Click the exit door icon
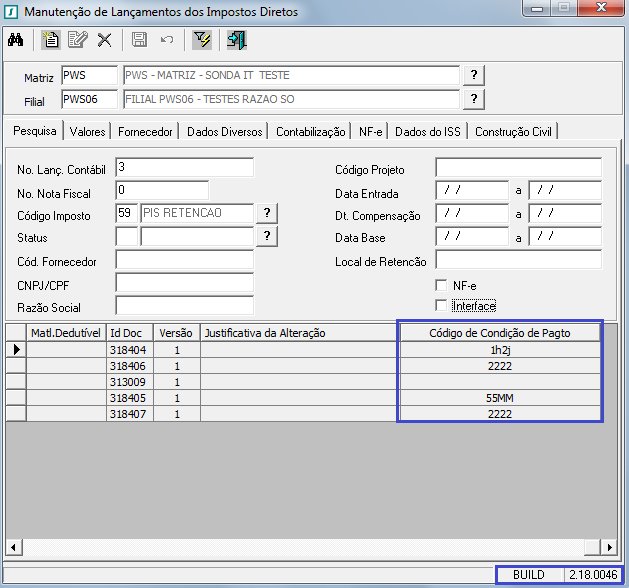Screen dimensions: 629x588 [x=236, y=40]
